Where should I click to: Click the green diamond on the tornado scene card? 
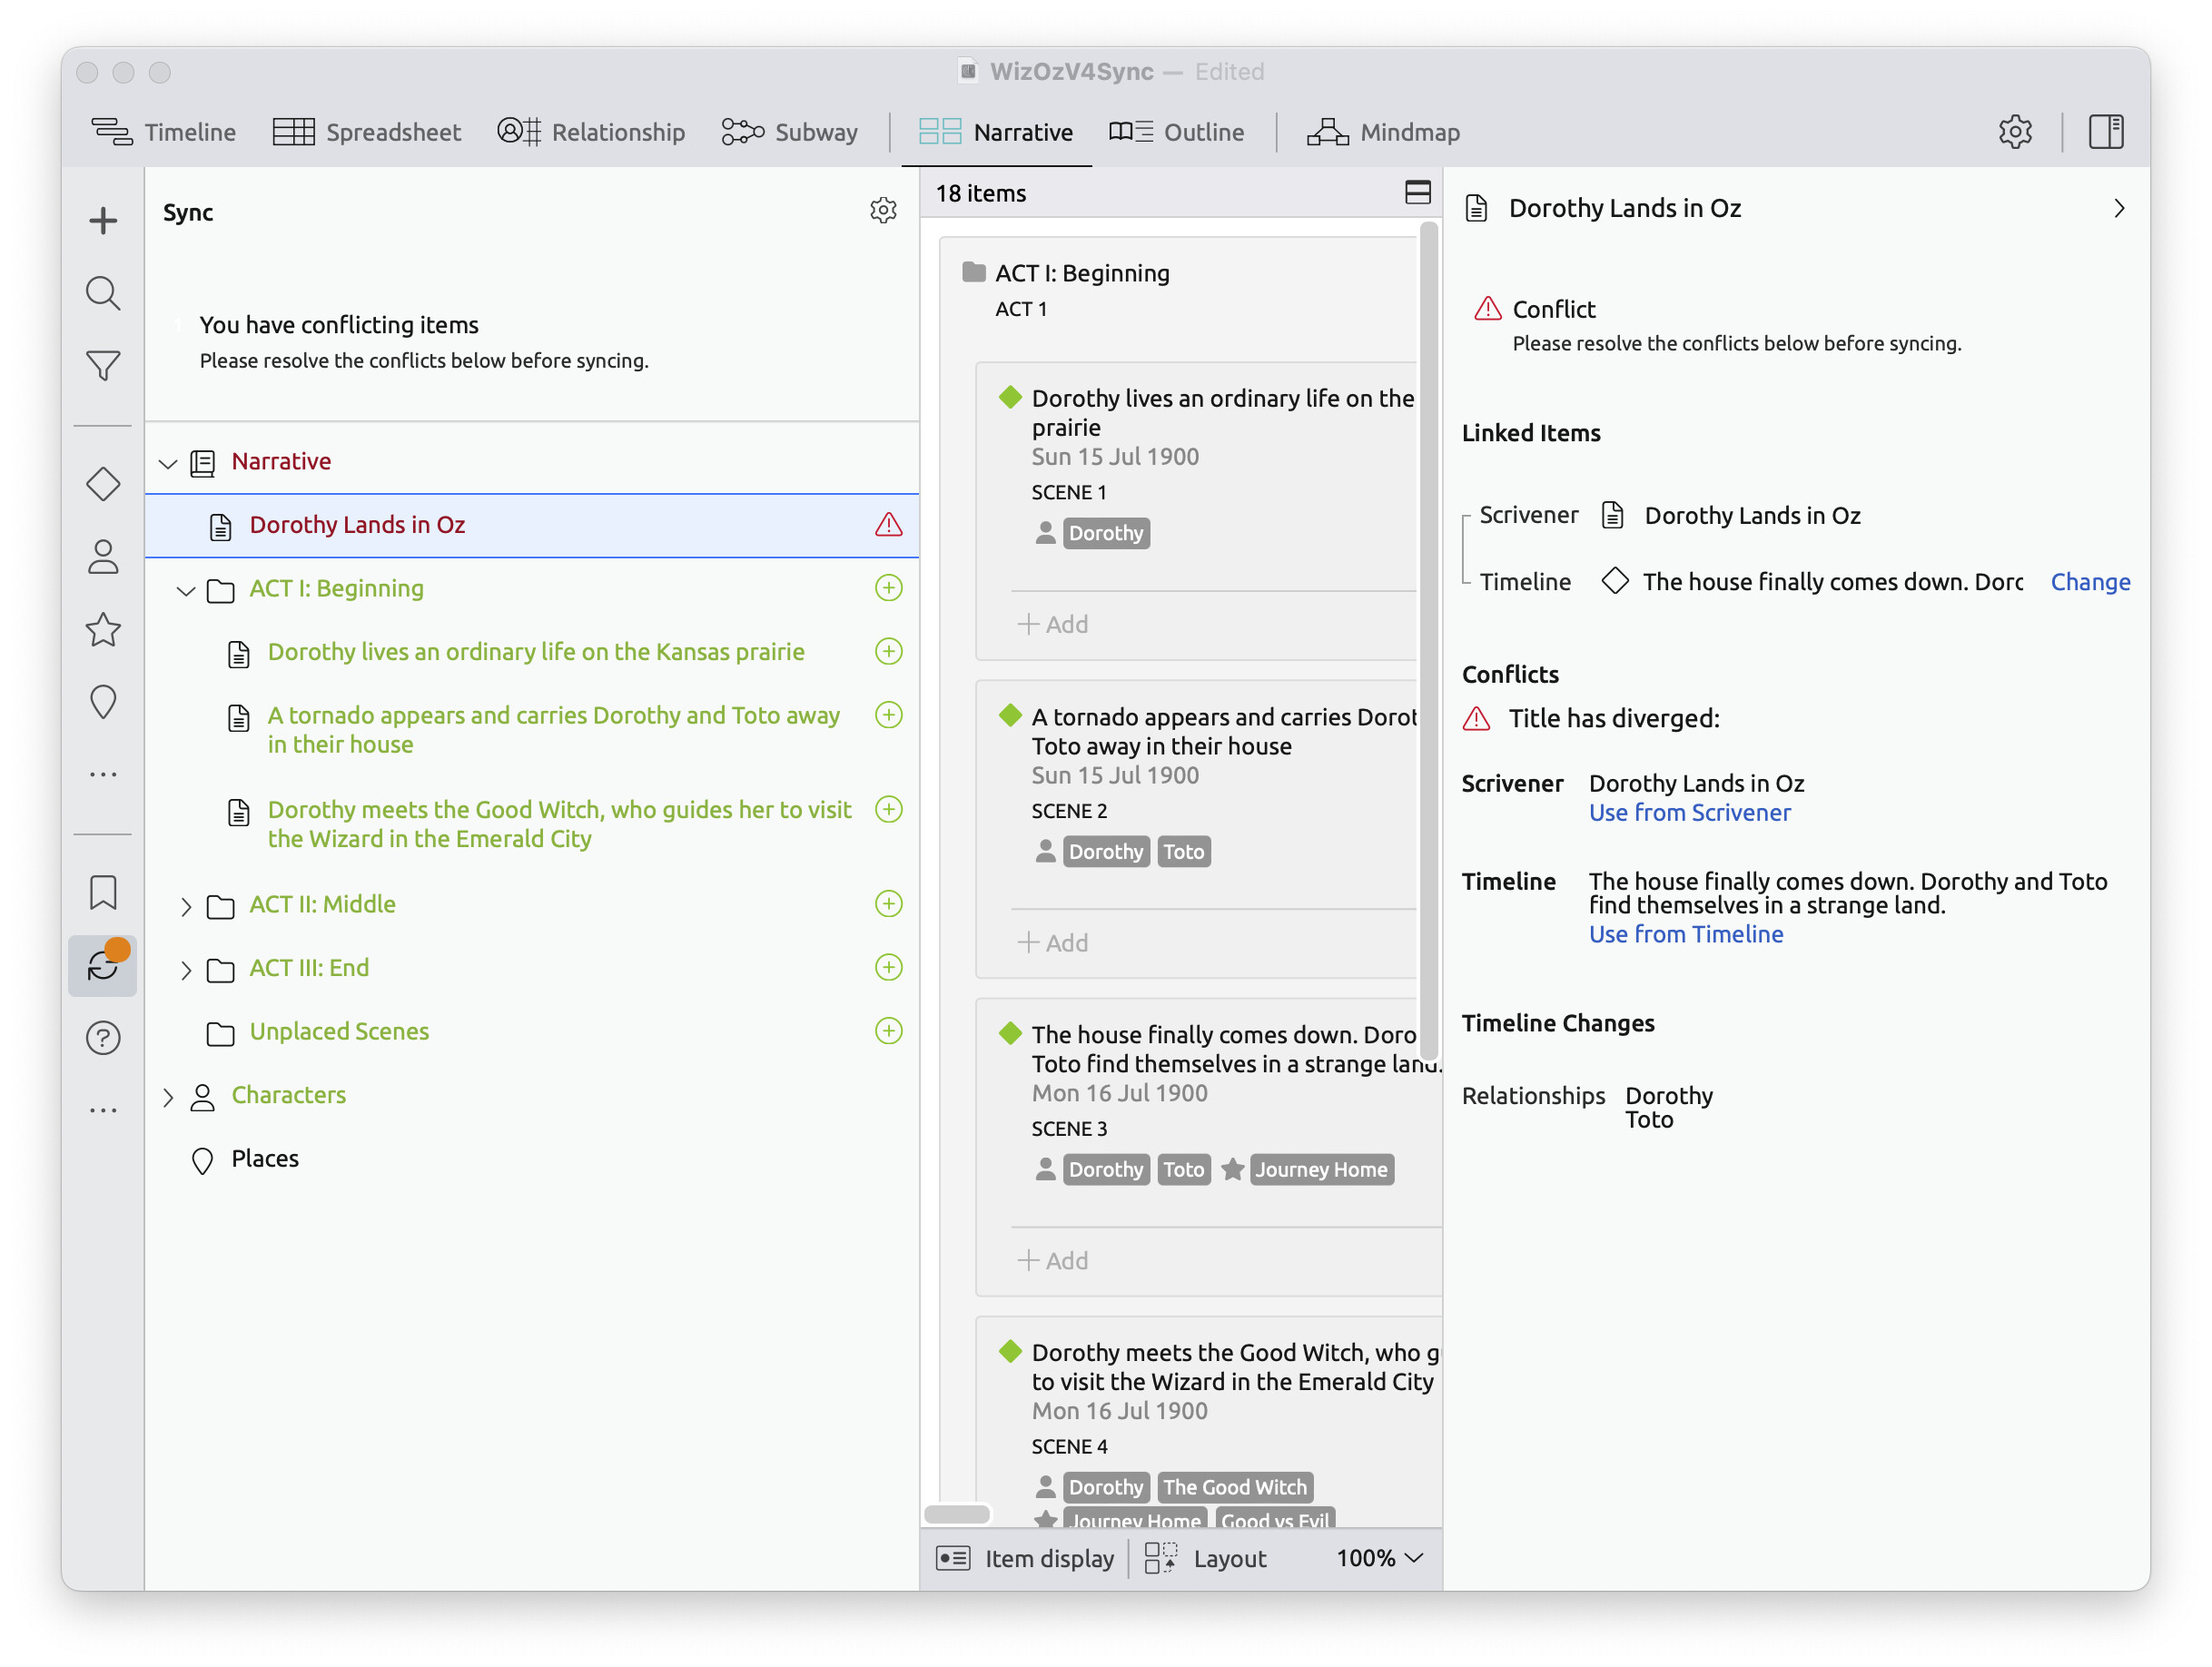pyautogui.click(x=1010, y=715)
